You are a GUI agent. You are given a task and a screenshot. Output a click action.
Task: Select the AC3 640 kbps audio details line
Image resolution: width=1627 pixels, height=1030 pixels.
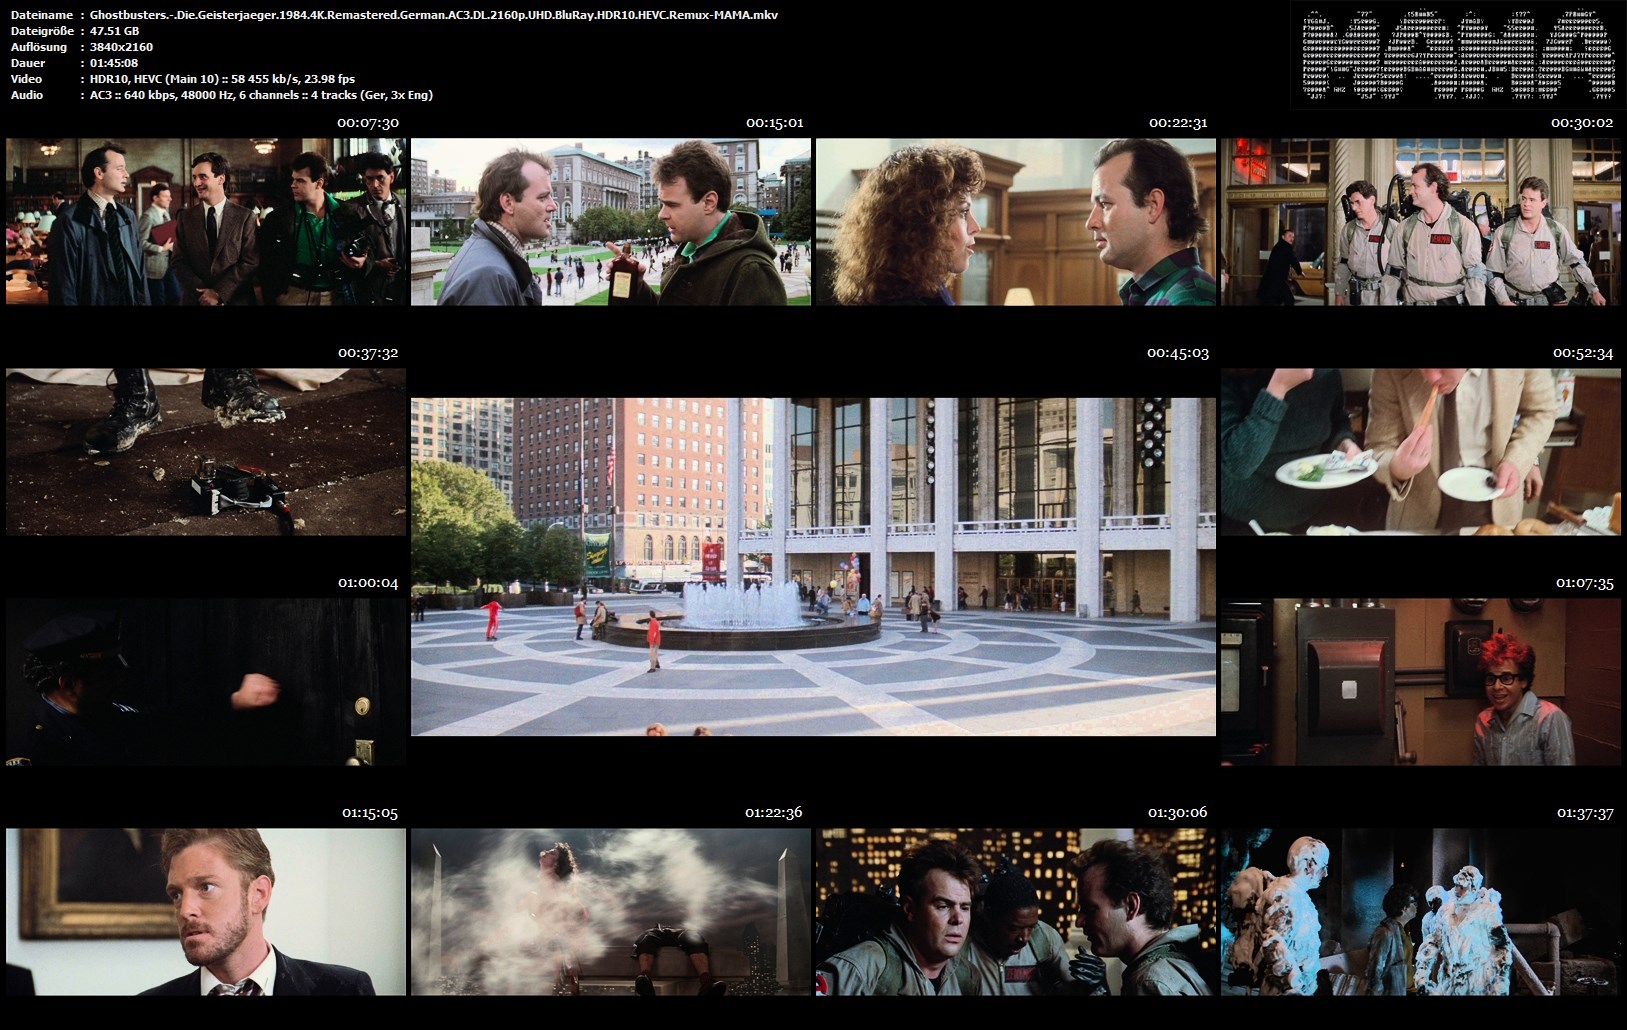(x=261, y=95)
